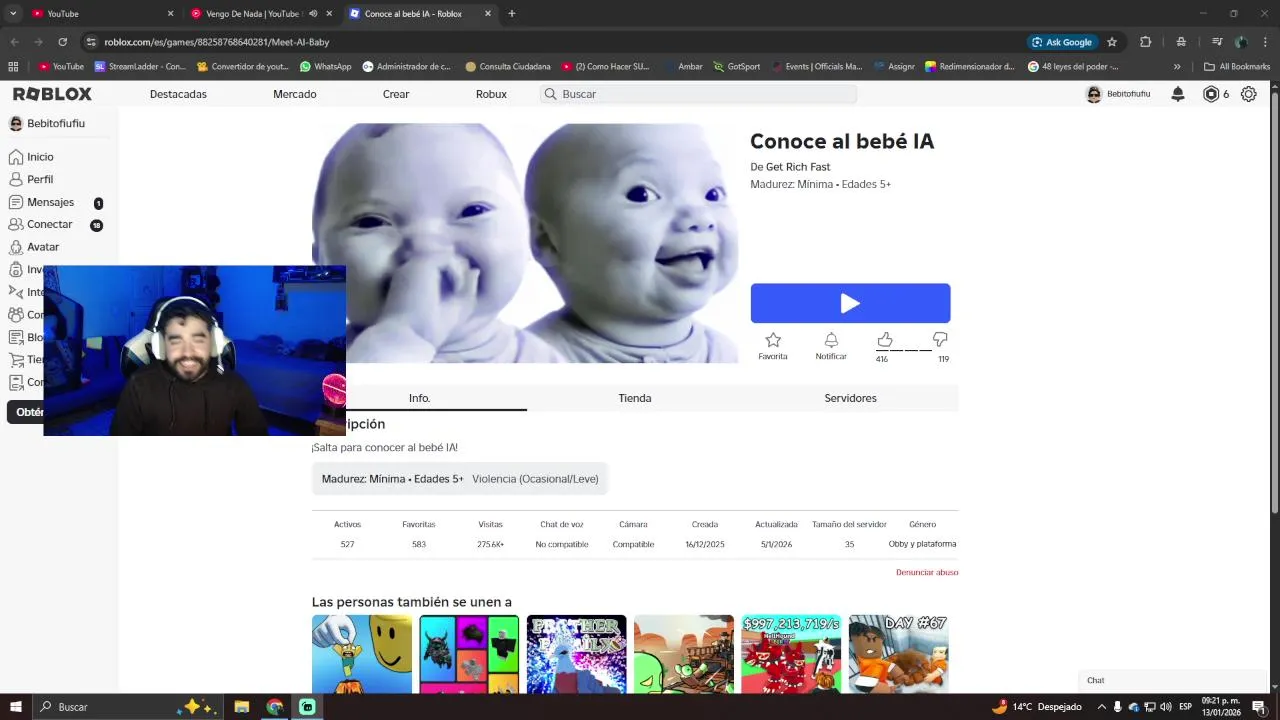Click the Roblox logo in header
The height and width of the screenshot is (720, 1280).
(52, 94)
